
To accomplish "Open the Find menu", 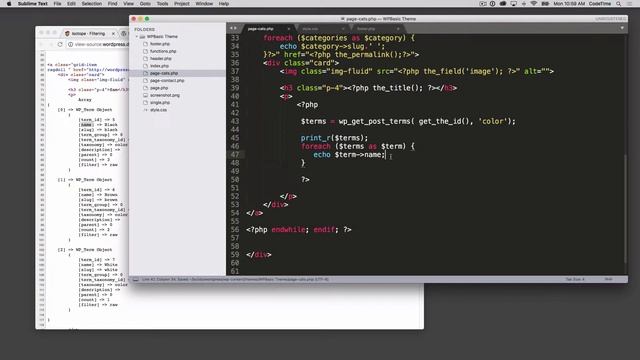I will [112, 4].
